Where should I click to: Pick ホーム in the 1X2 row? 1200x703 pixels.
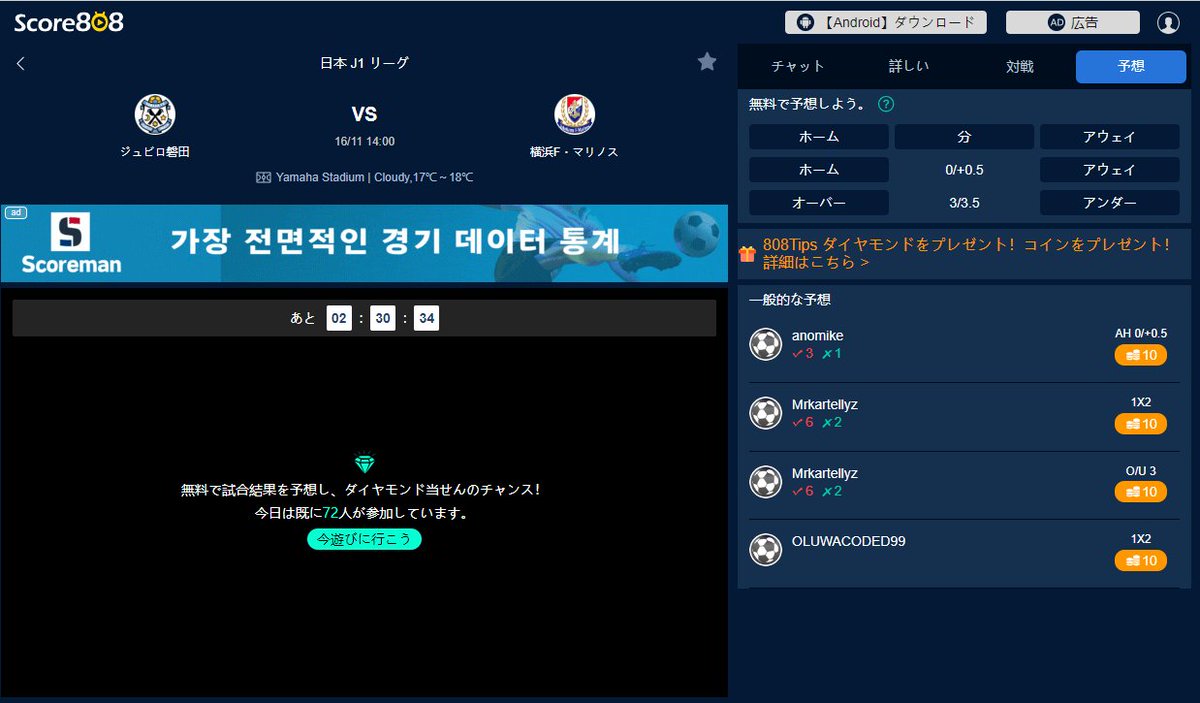tap(819, 137)
